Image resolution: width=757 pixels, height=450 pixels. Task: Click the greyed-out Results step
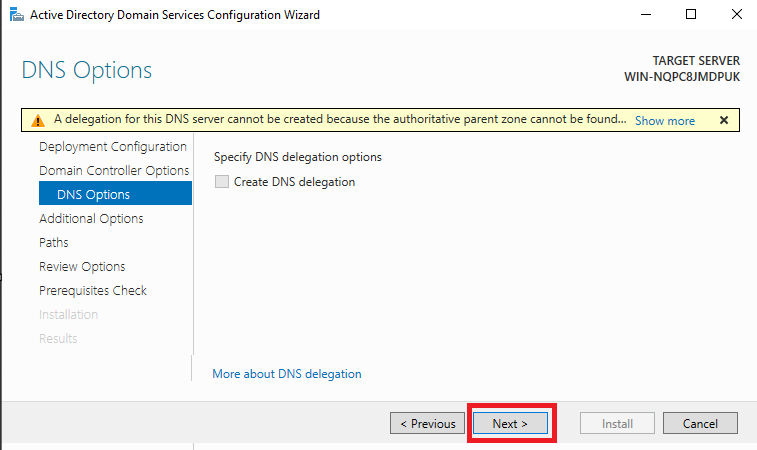(x=58, y=338)
